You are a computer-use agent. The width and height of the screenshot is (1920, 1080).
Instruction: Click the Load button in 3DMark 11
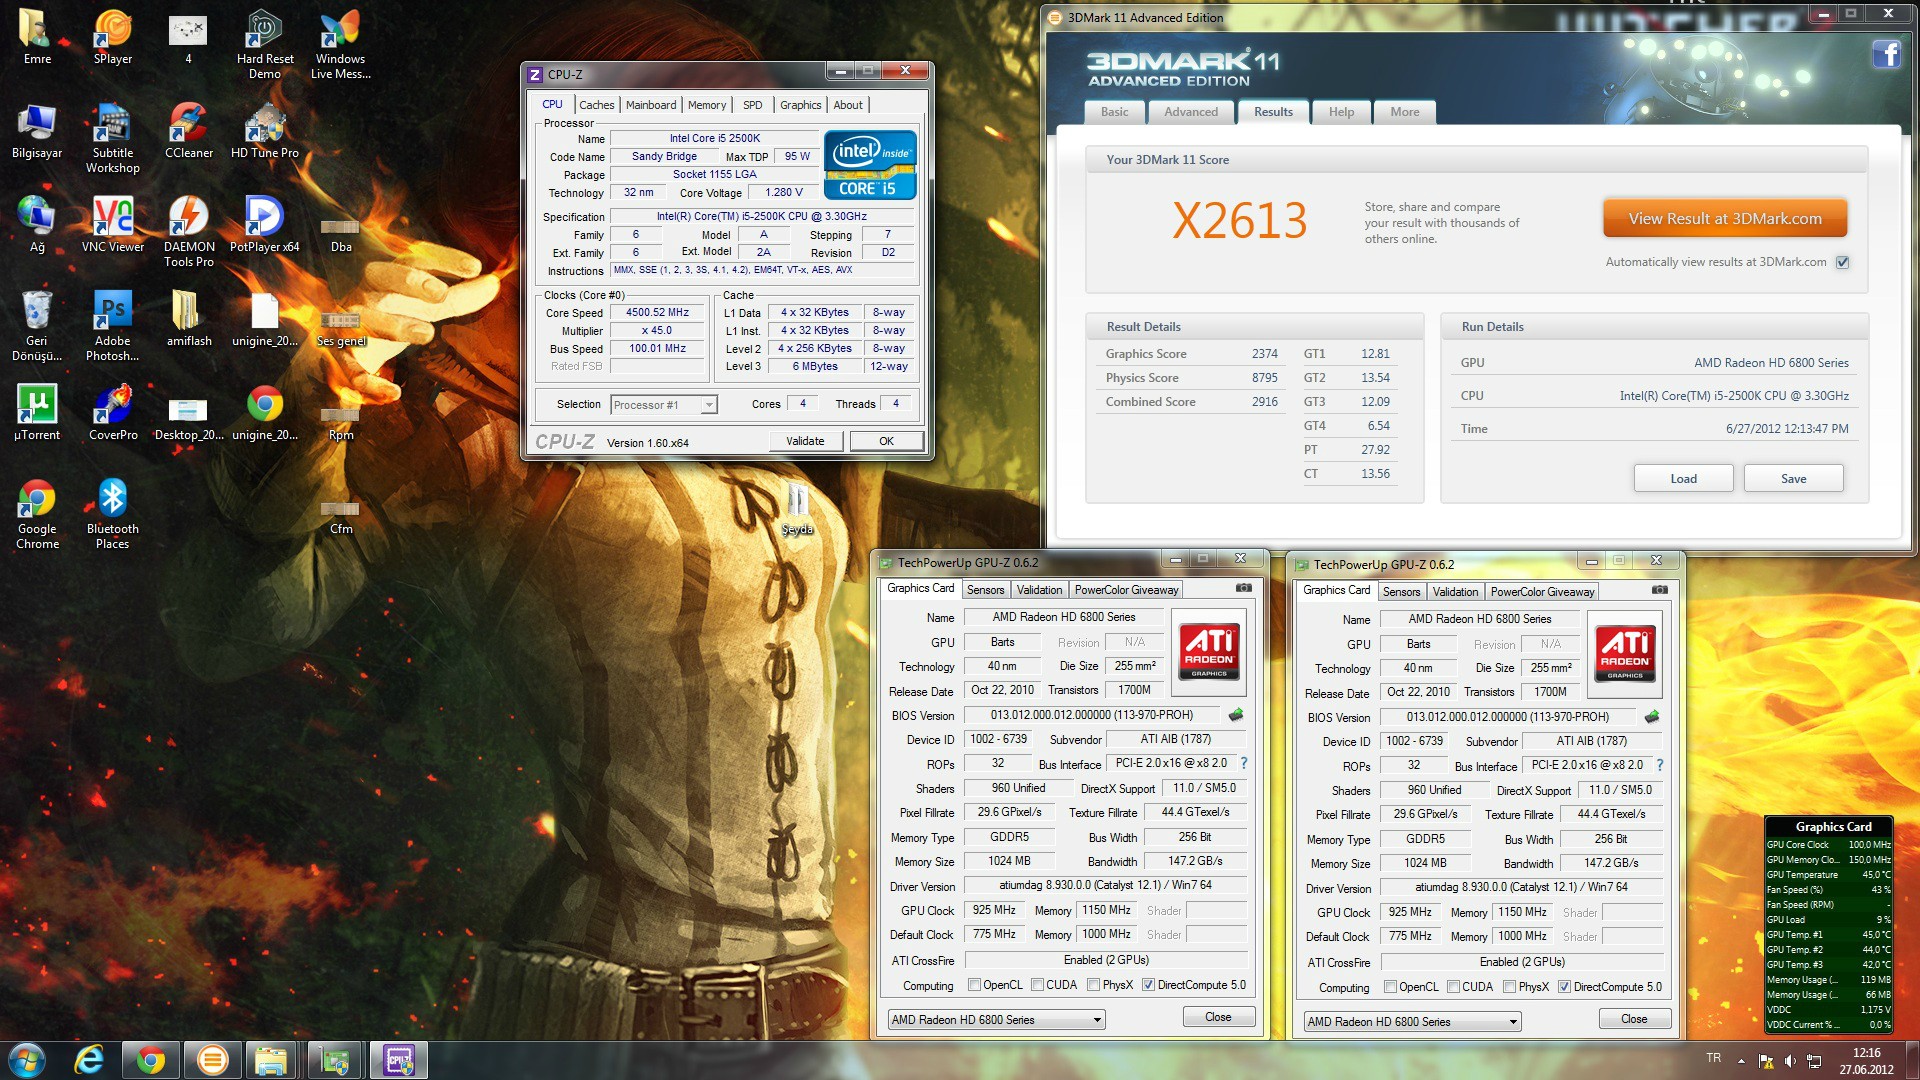pos(1683,479)
